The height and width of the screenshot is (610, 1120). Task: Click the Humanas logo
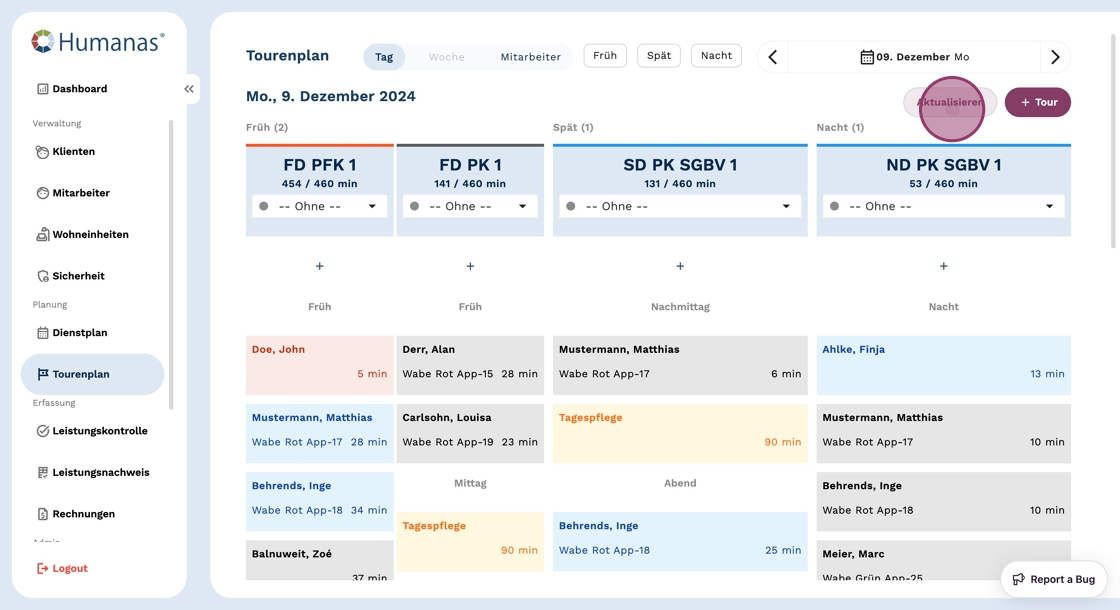pyautogui.click(x=98, y=42)
